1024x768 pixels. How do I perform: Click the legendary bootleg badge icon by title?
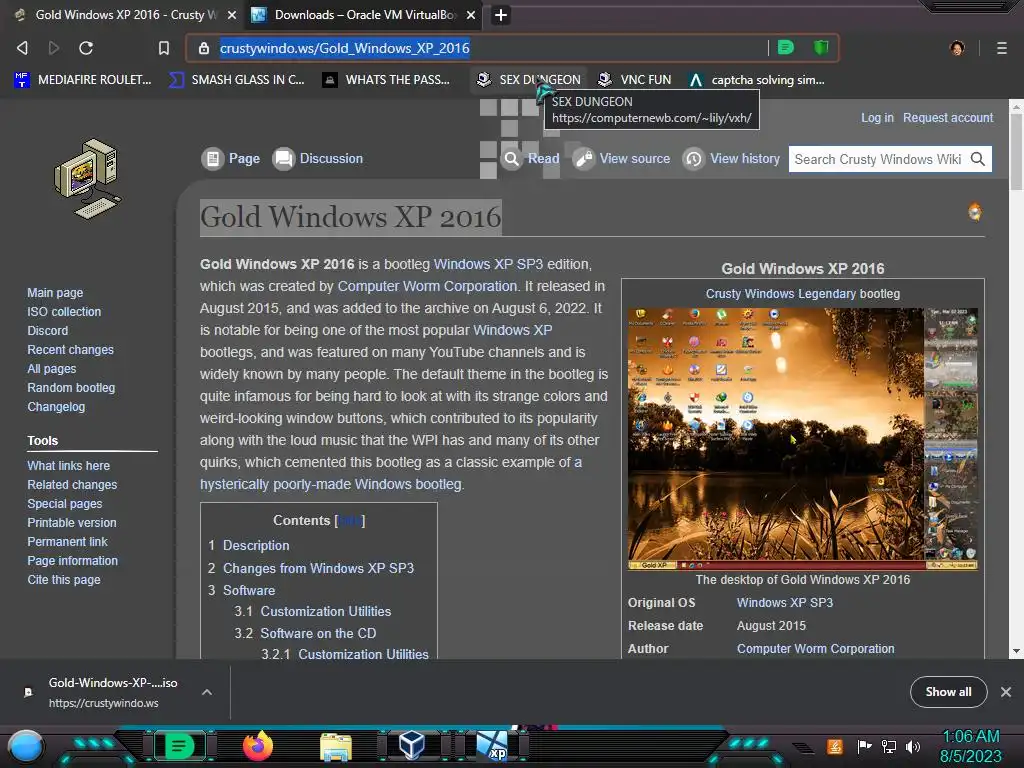[x=974, y=212]
